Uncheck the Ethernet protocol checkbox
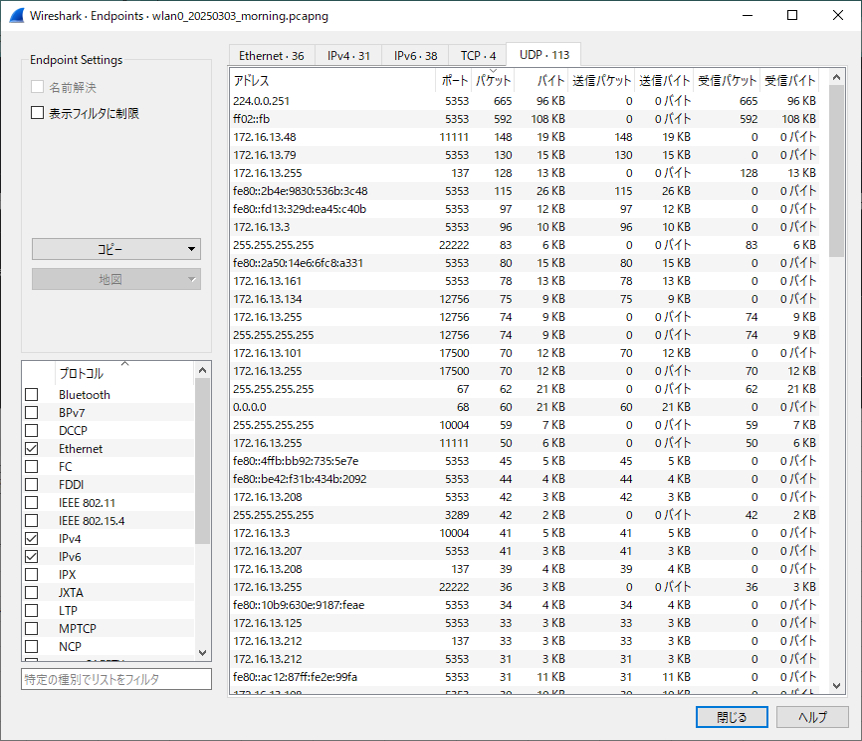862x741 pixels. [32, 449]
